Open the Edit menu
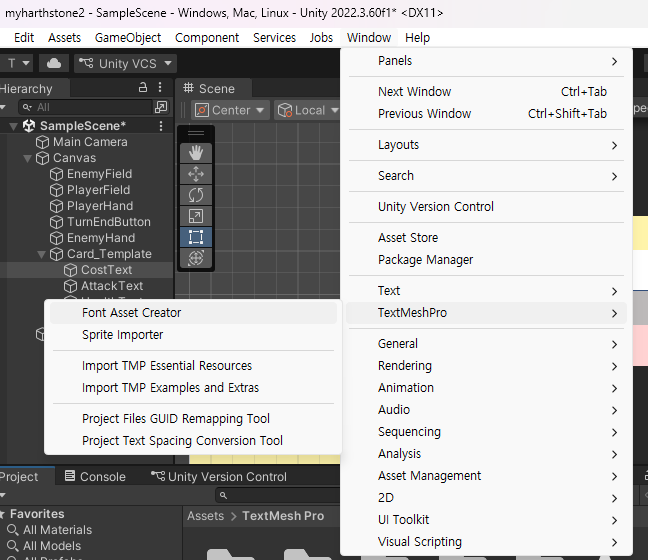 (24, 38)
